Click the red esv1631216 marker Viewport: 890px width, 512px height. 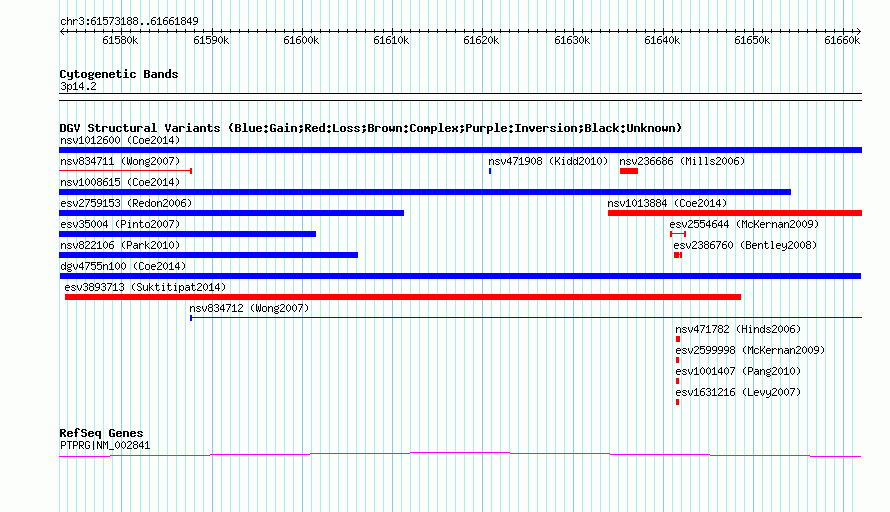coord(677,402)
